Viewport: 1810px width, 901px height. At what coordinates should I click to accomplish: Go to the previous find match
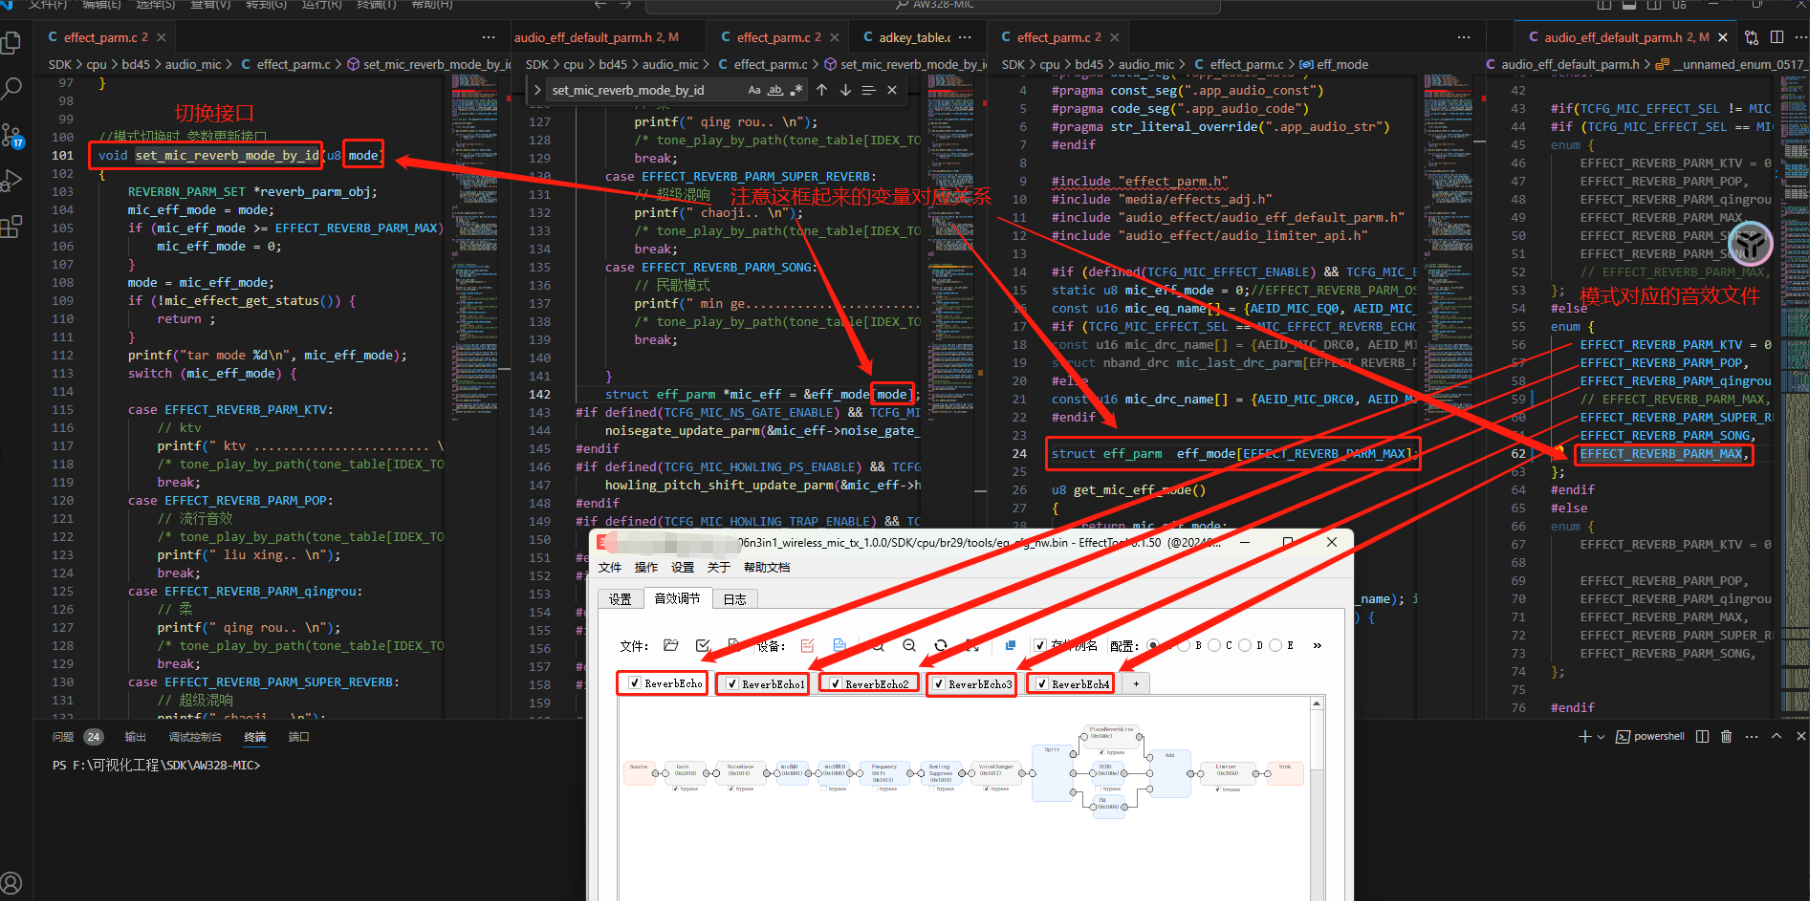click(x=822, y=90)
